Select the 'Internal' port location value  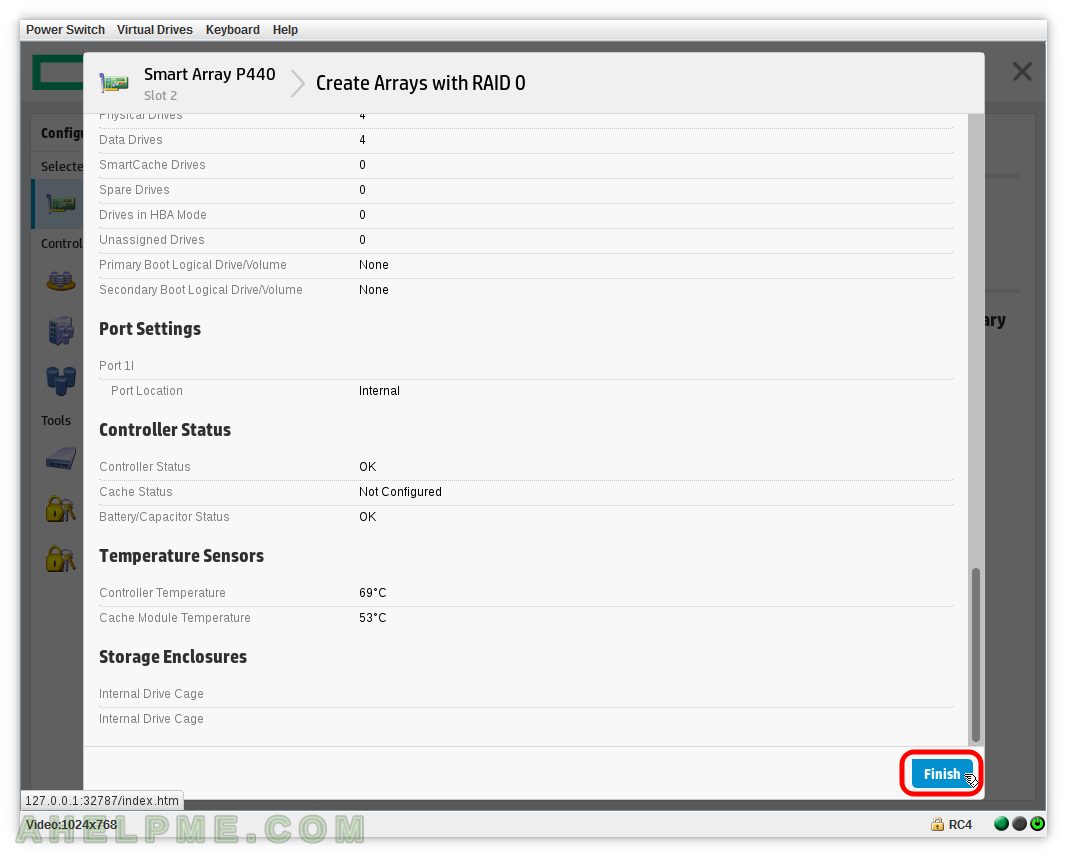point(379,391)
